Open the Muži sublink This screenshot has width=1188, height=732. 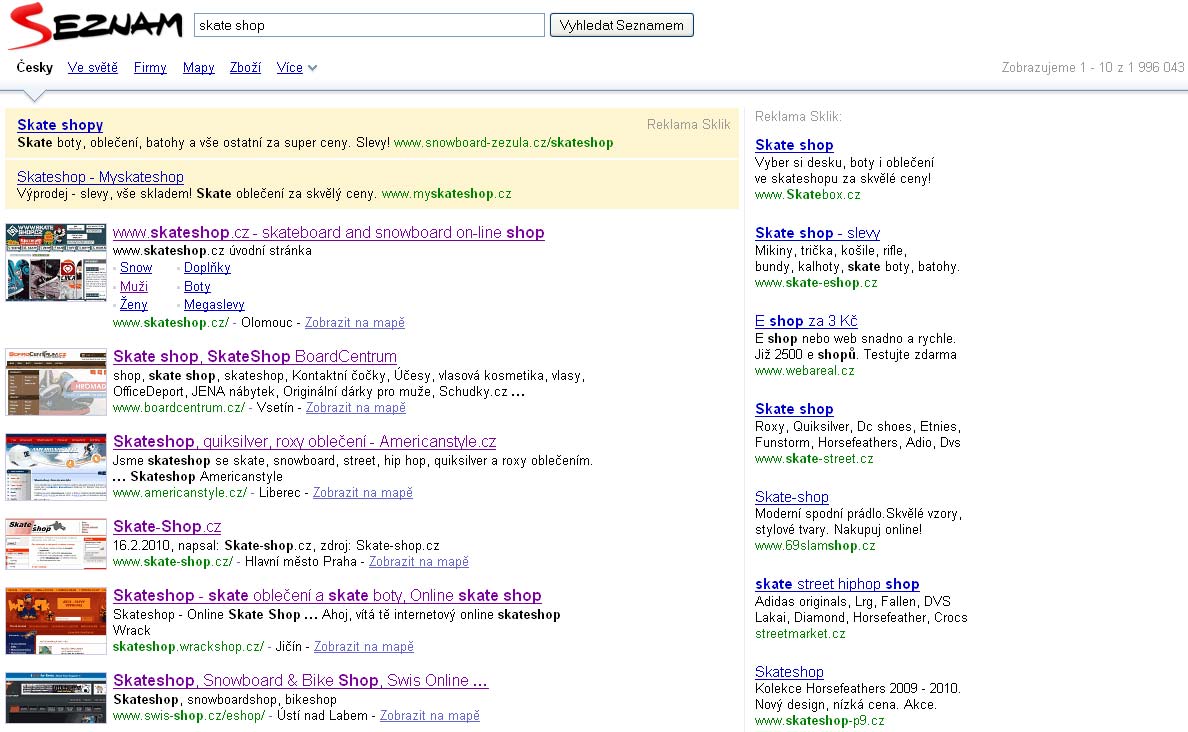[133, 286]
